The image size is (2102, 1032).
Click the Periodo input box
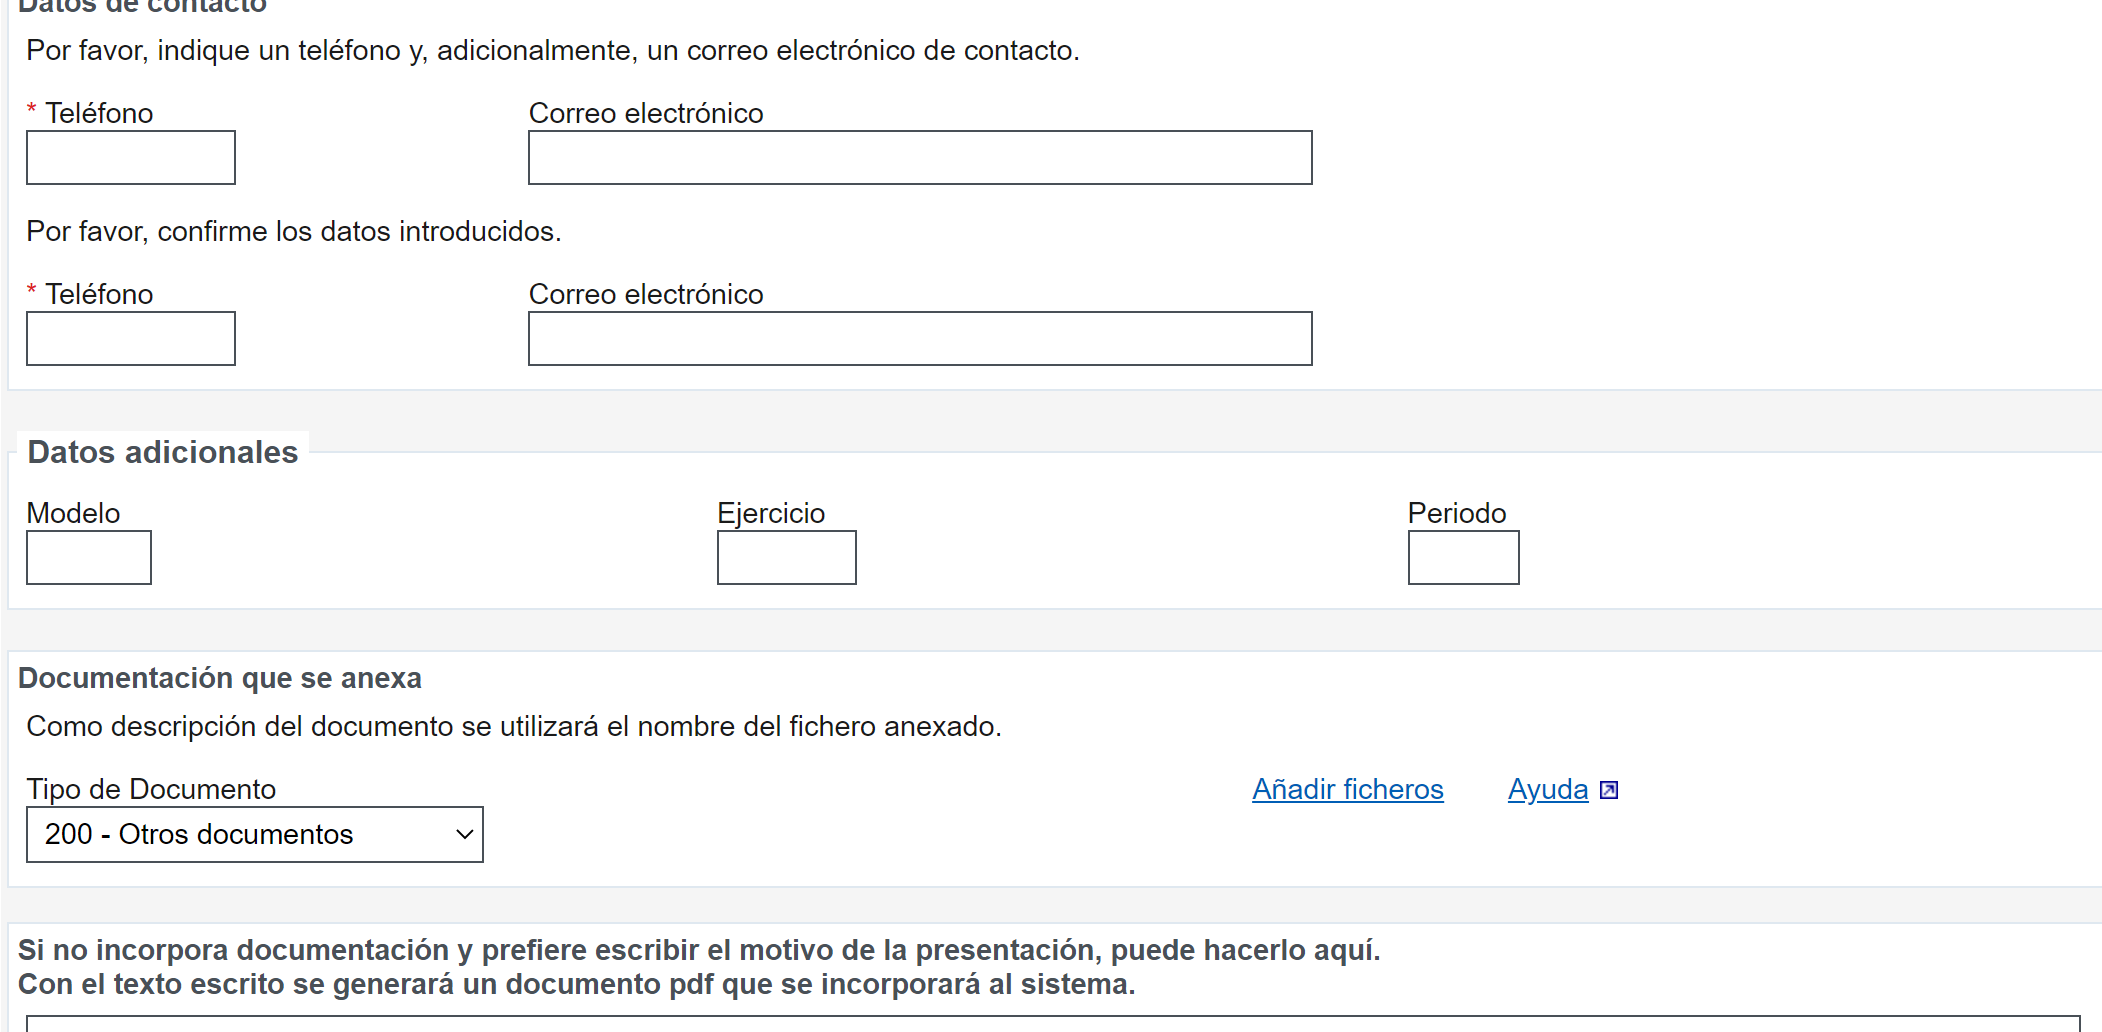pyautogui.click(x=1463, y=558)
